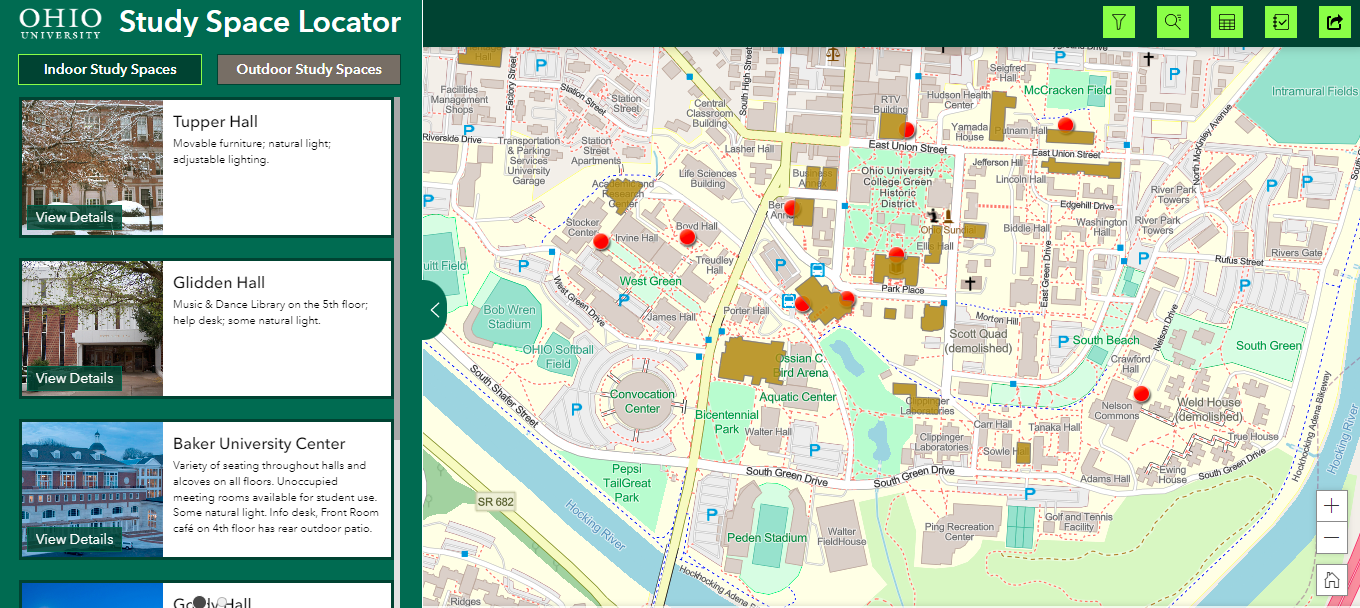Image resolution: width=1360 pixels, height=608 pixels.
Task: View Details for Tupper Hall
Action: coord(74,217)
